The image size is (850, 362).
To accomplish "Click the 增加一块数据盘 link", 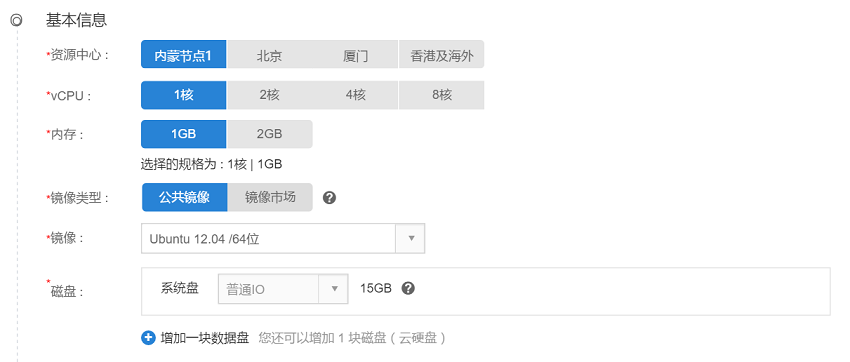I will 205,339.
